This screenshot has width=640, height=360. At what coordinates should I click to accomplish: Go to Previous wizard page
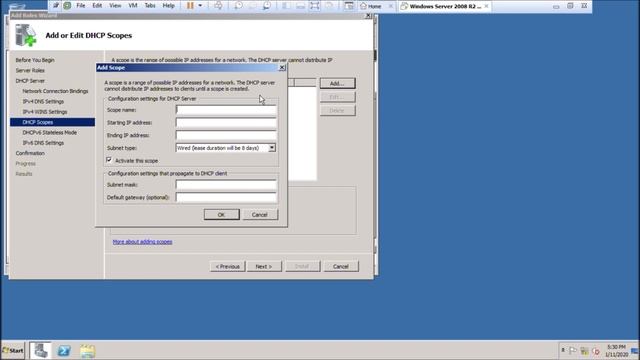click(228, 267)
